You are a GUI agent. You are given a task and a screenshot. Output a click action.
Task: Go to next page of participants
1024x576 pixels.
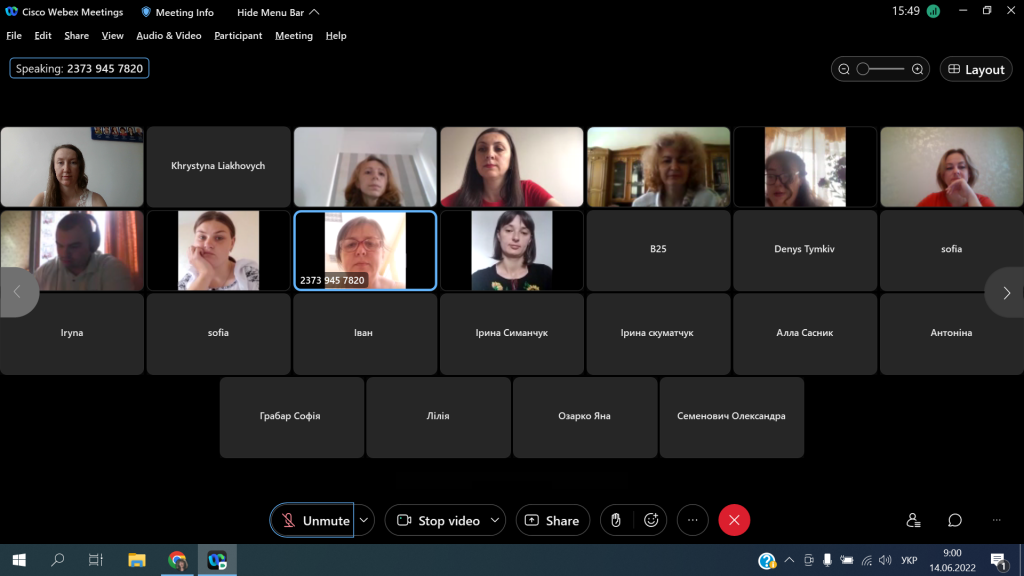[1006, 292]
